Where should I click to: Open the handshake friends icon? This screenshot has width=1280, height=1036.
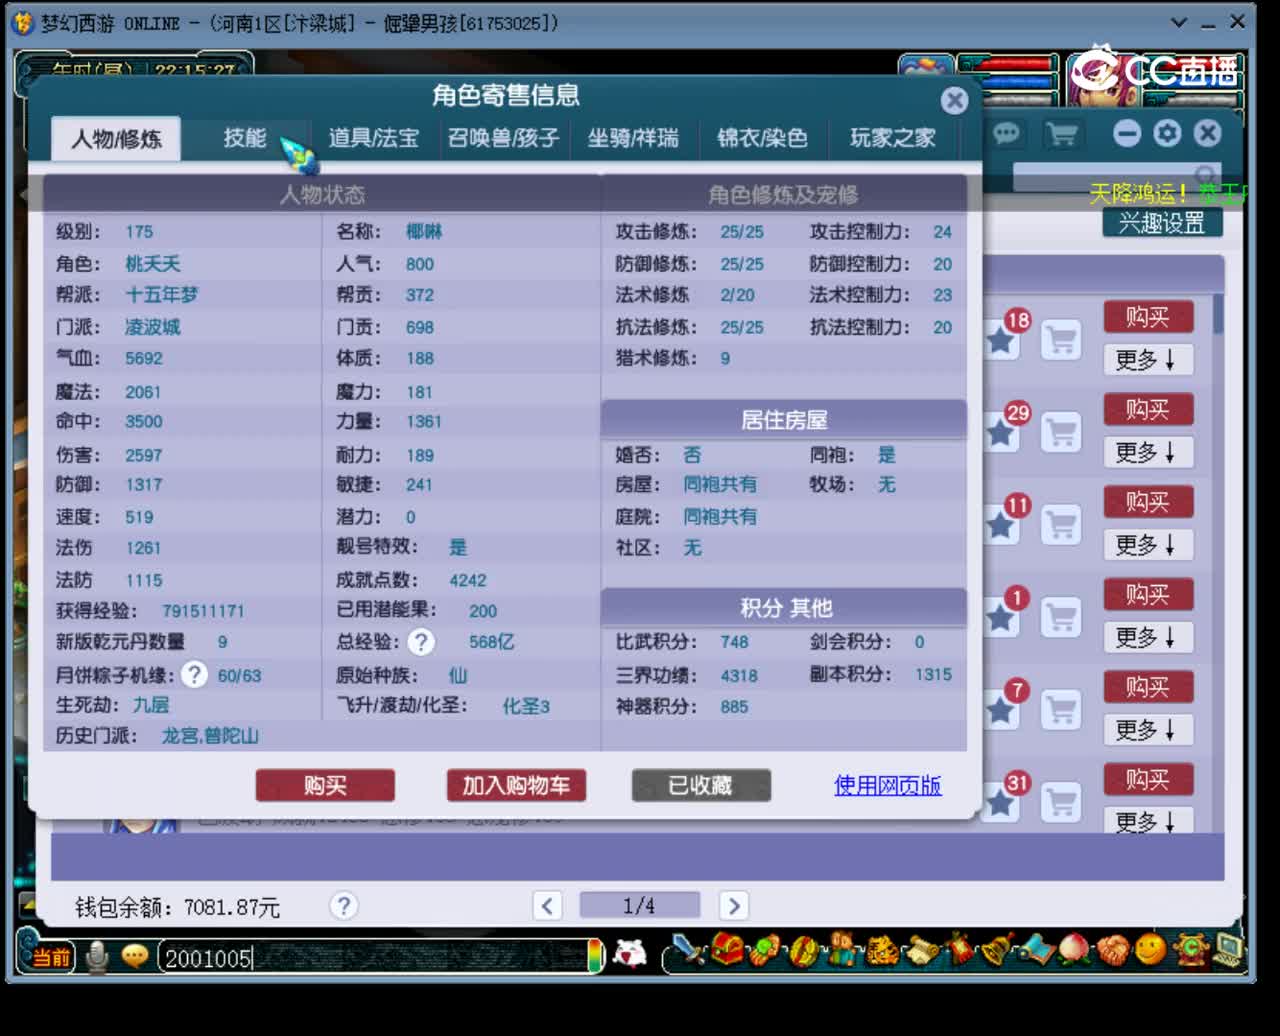[x=1113, y=950]
